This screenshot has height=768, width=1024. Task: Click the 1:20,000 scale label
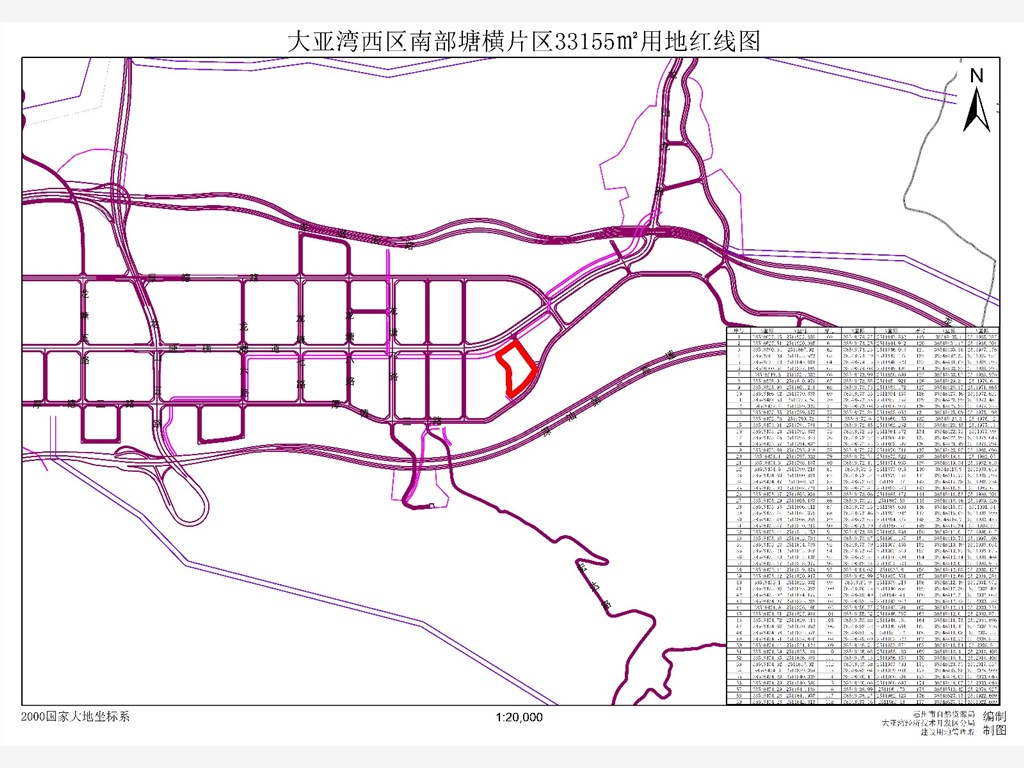click(x=518, y=717)
